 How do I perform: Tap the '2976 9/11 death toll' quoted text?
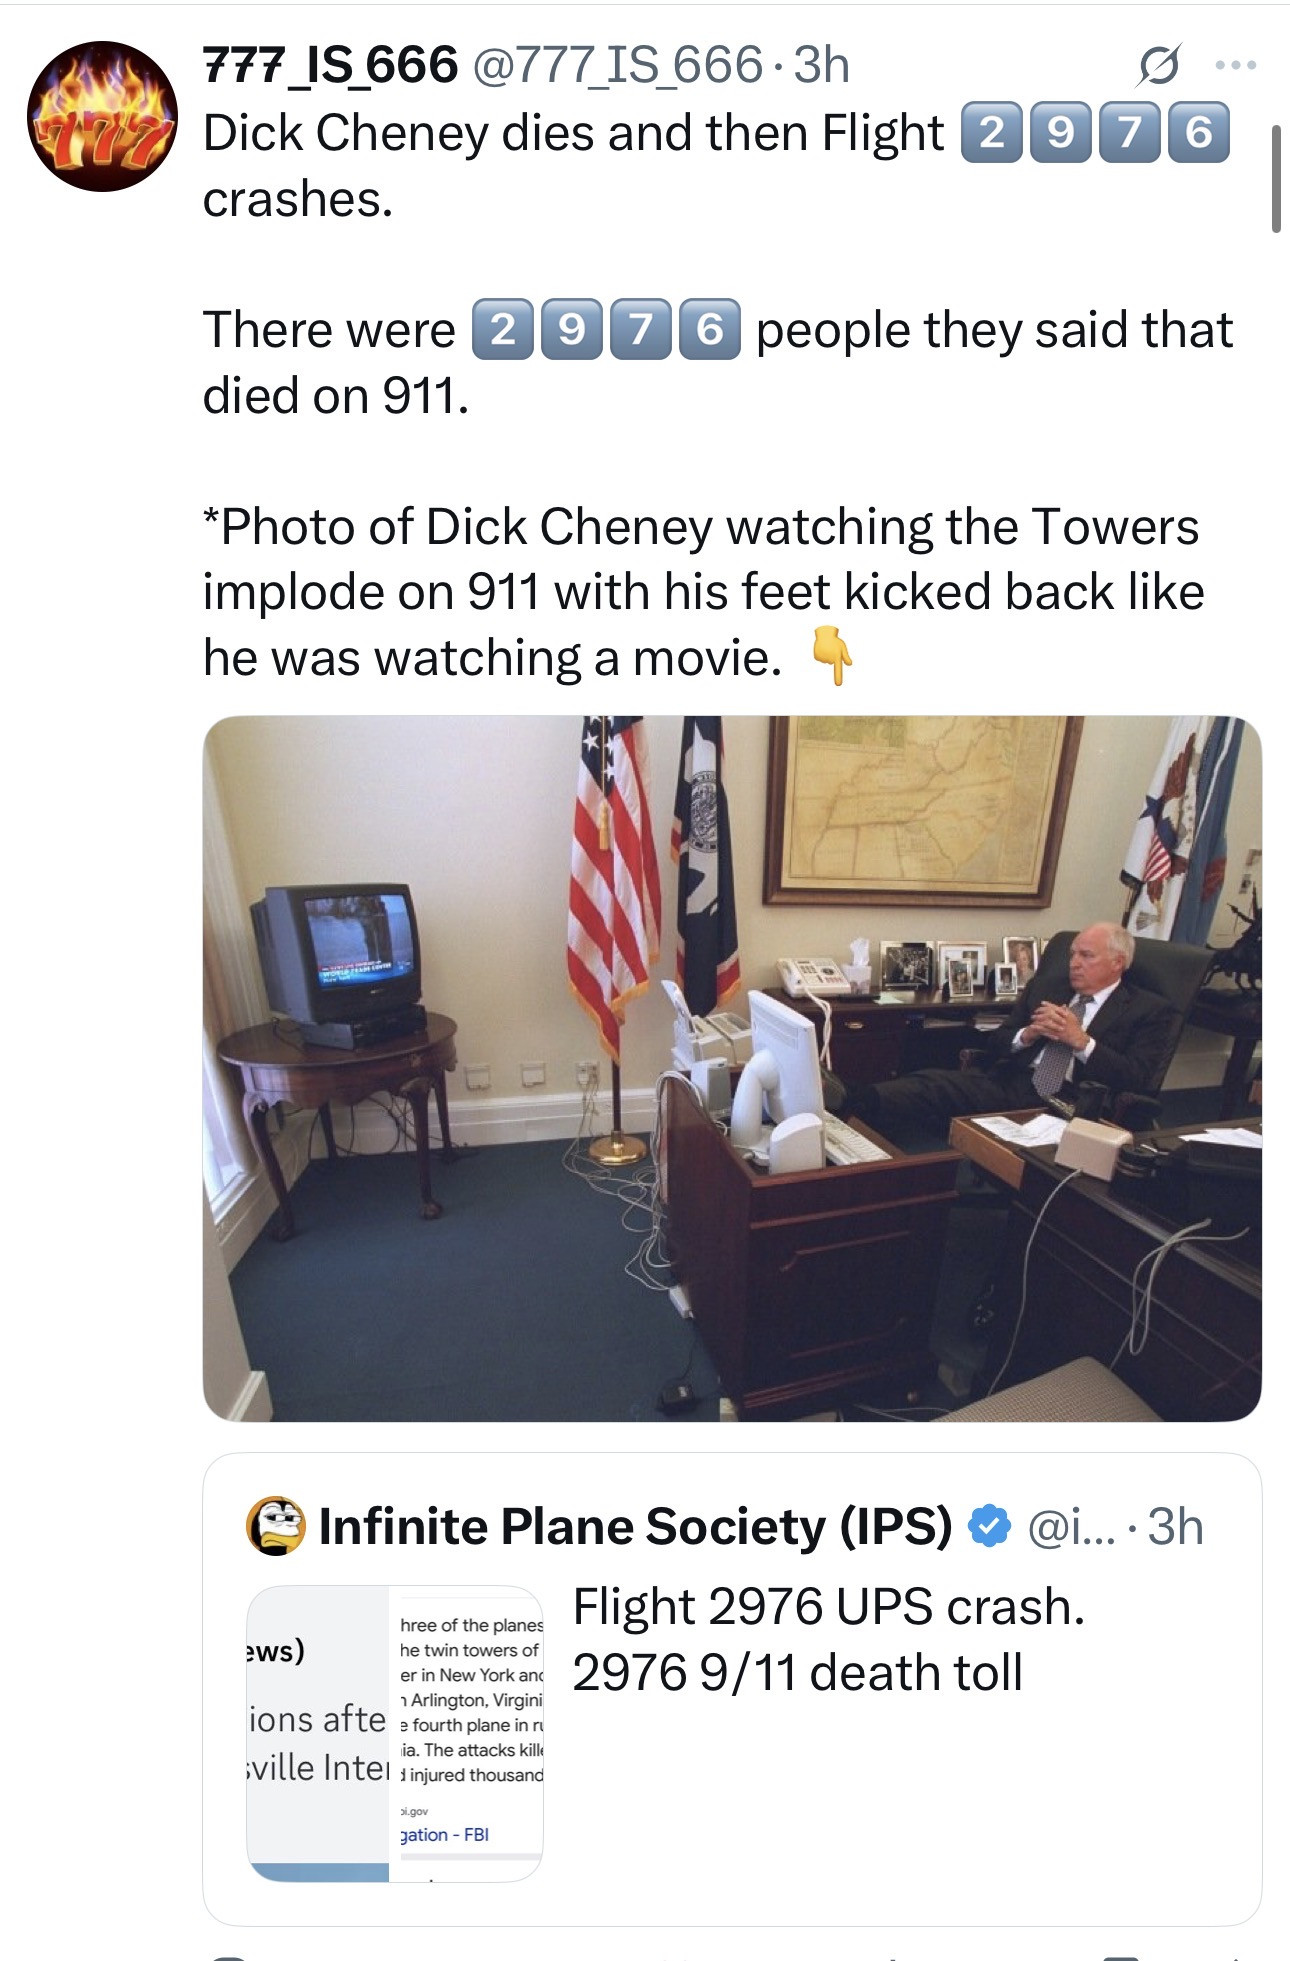[x=797, y=1672]
